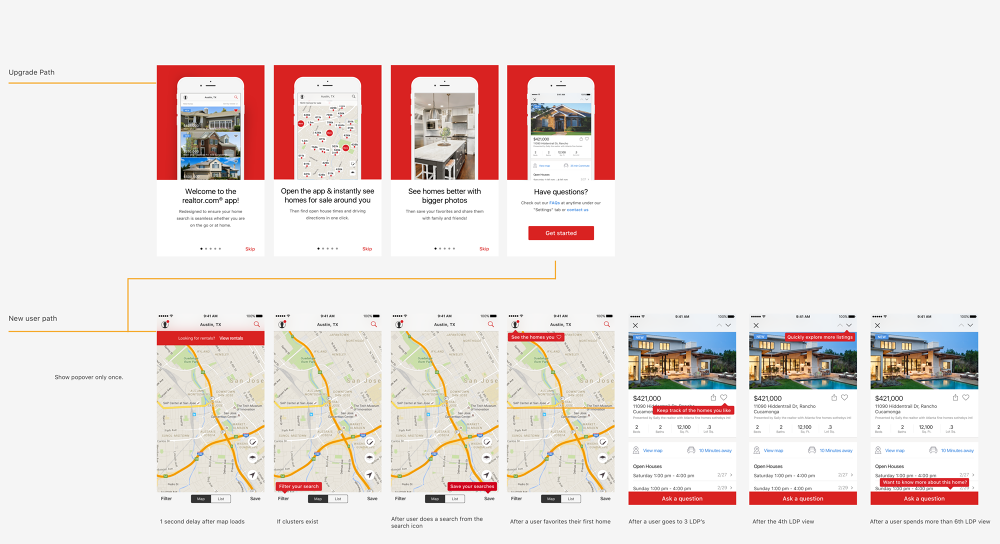1000x544 pixels.
Task: Tap share icon on the '6th LDP view' listing
Action: click(955, 397)
